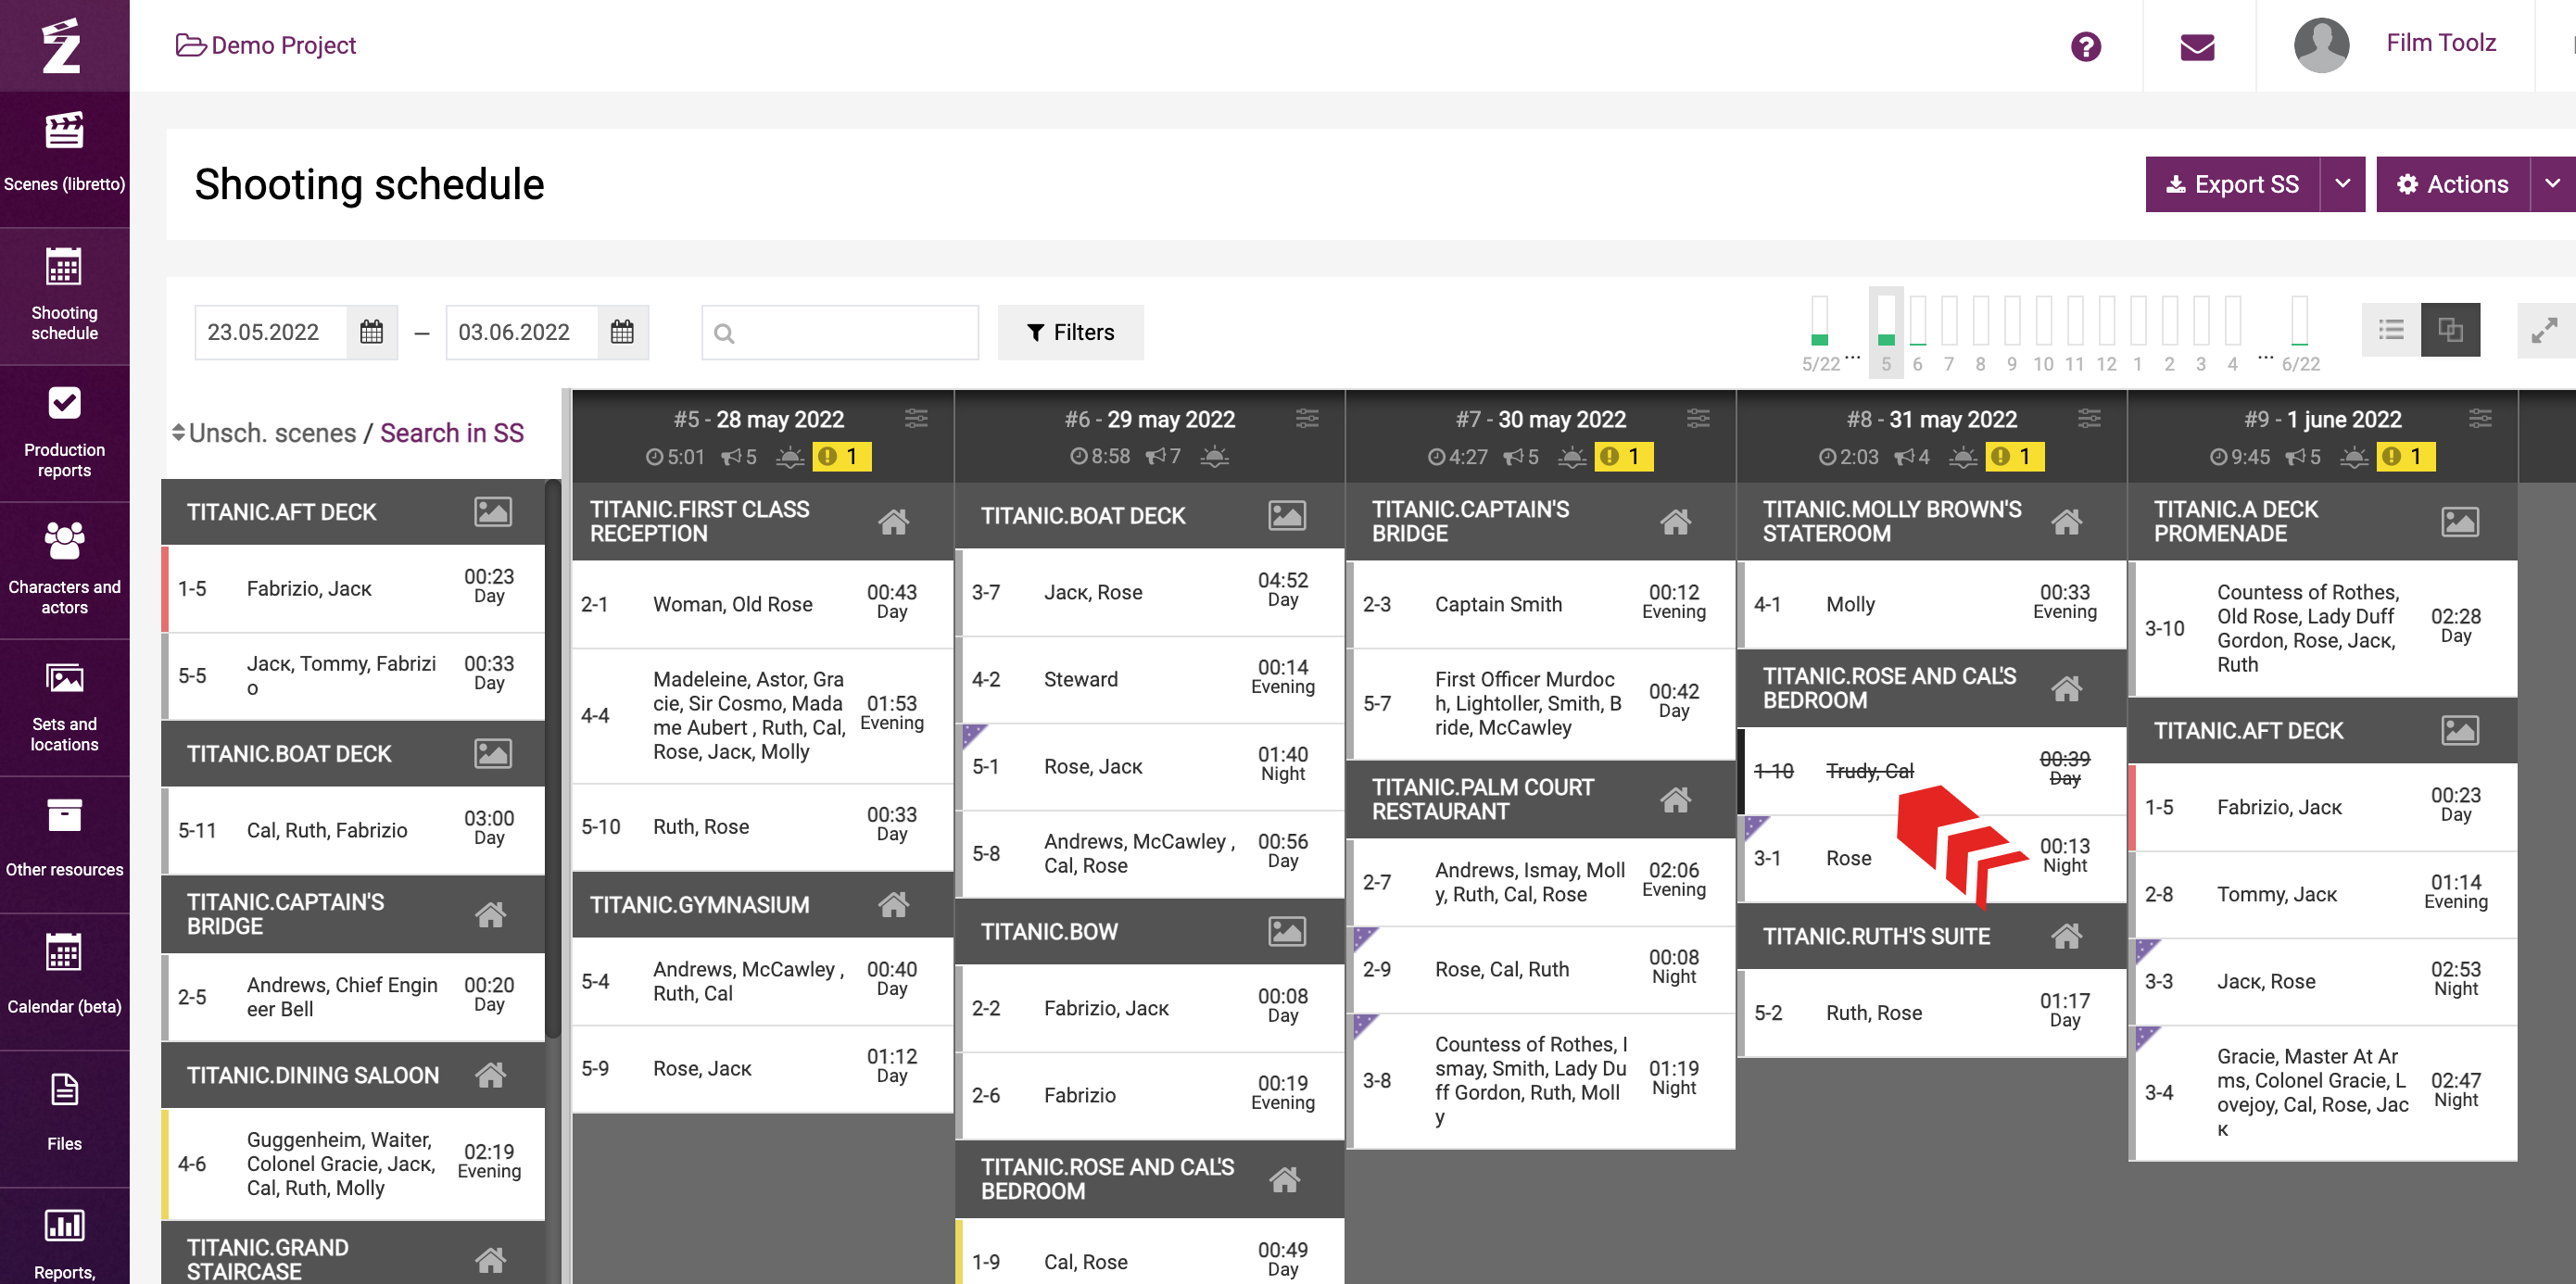Viewport: 2576px width, 1284px height.
Task: Open settings for day #5 28 may
Action: click(916, 418)
